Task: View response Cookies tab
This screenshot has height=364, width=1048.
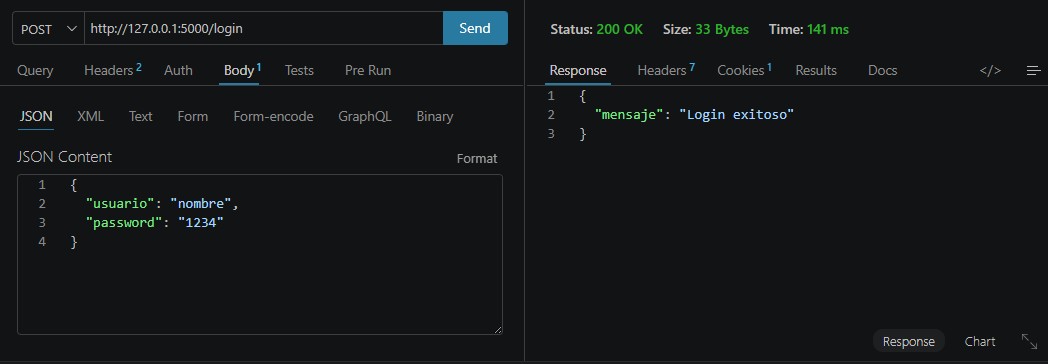Action: (744, 70)
